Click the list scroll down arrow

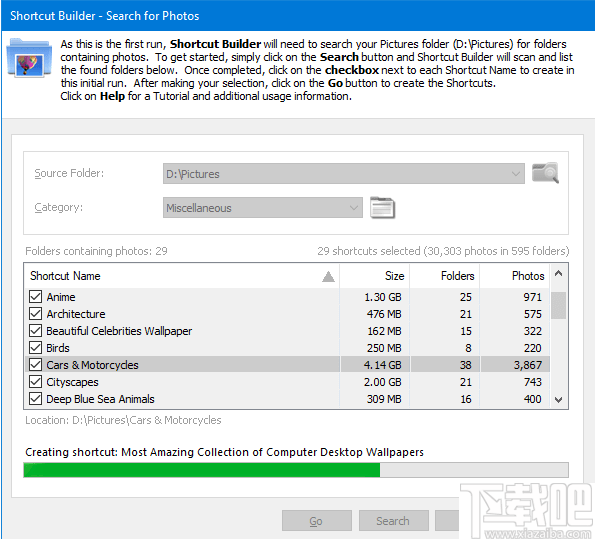pos(559,399)
